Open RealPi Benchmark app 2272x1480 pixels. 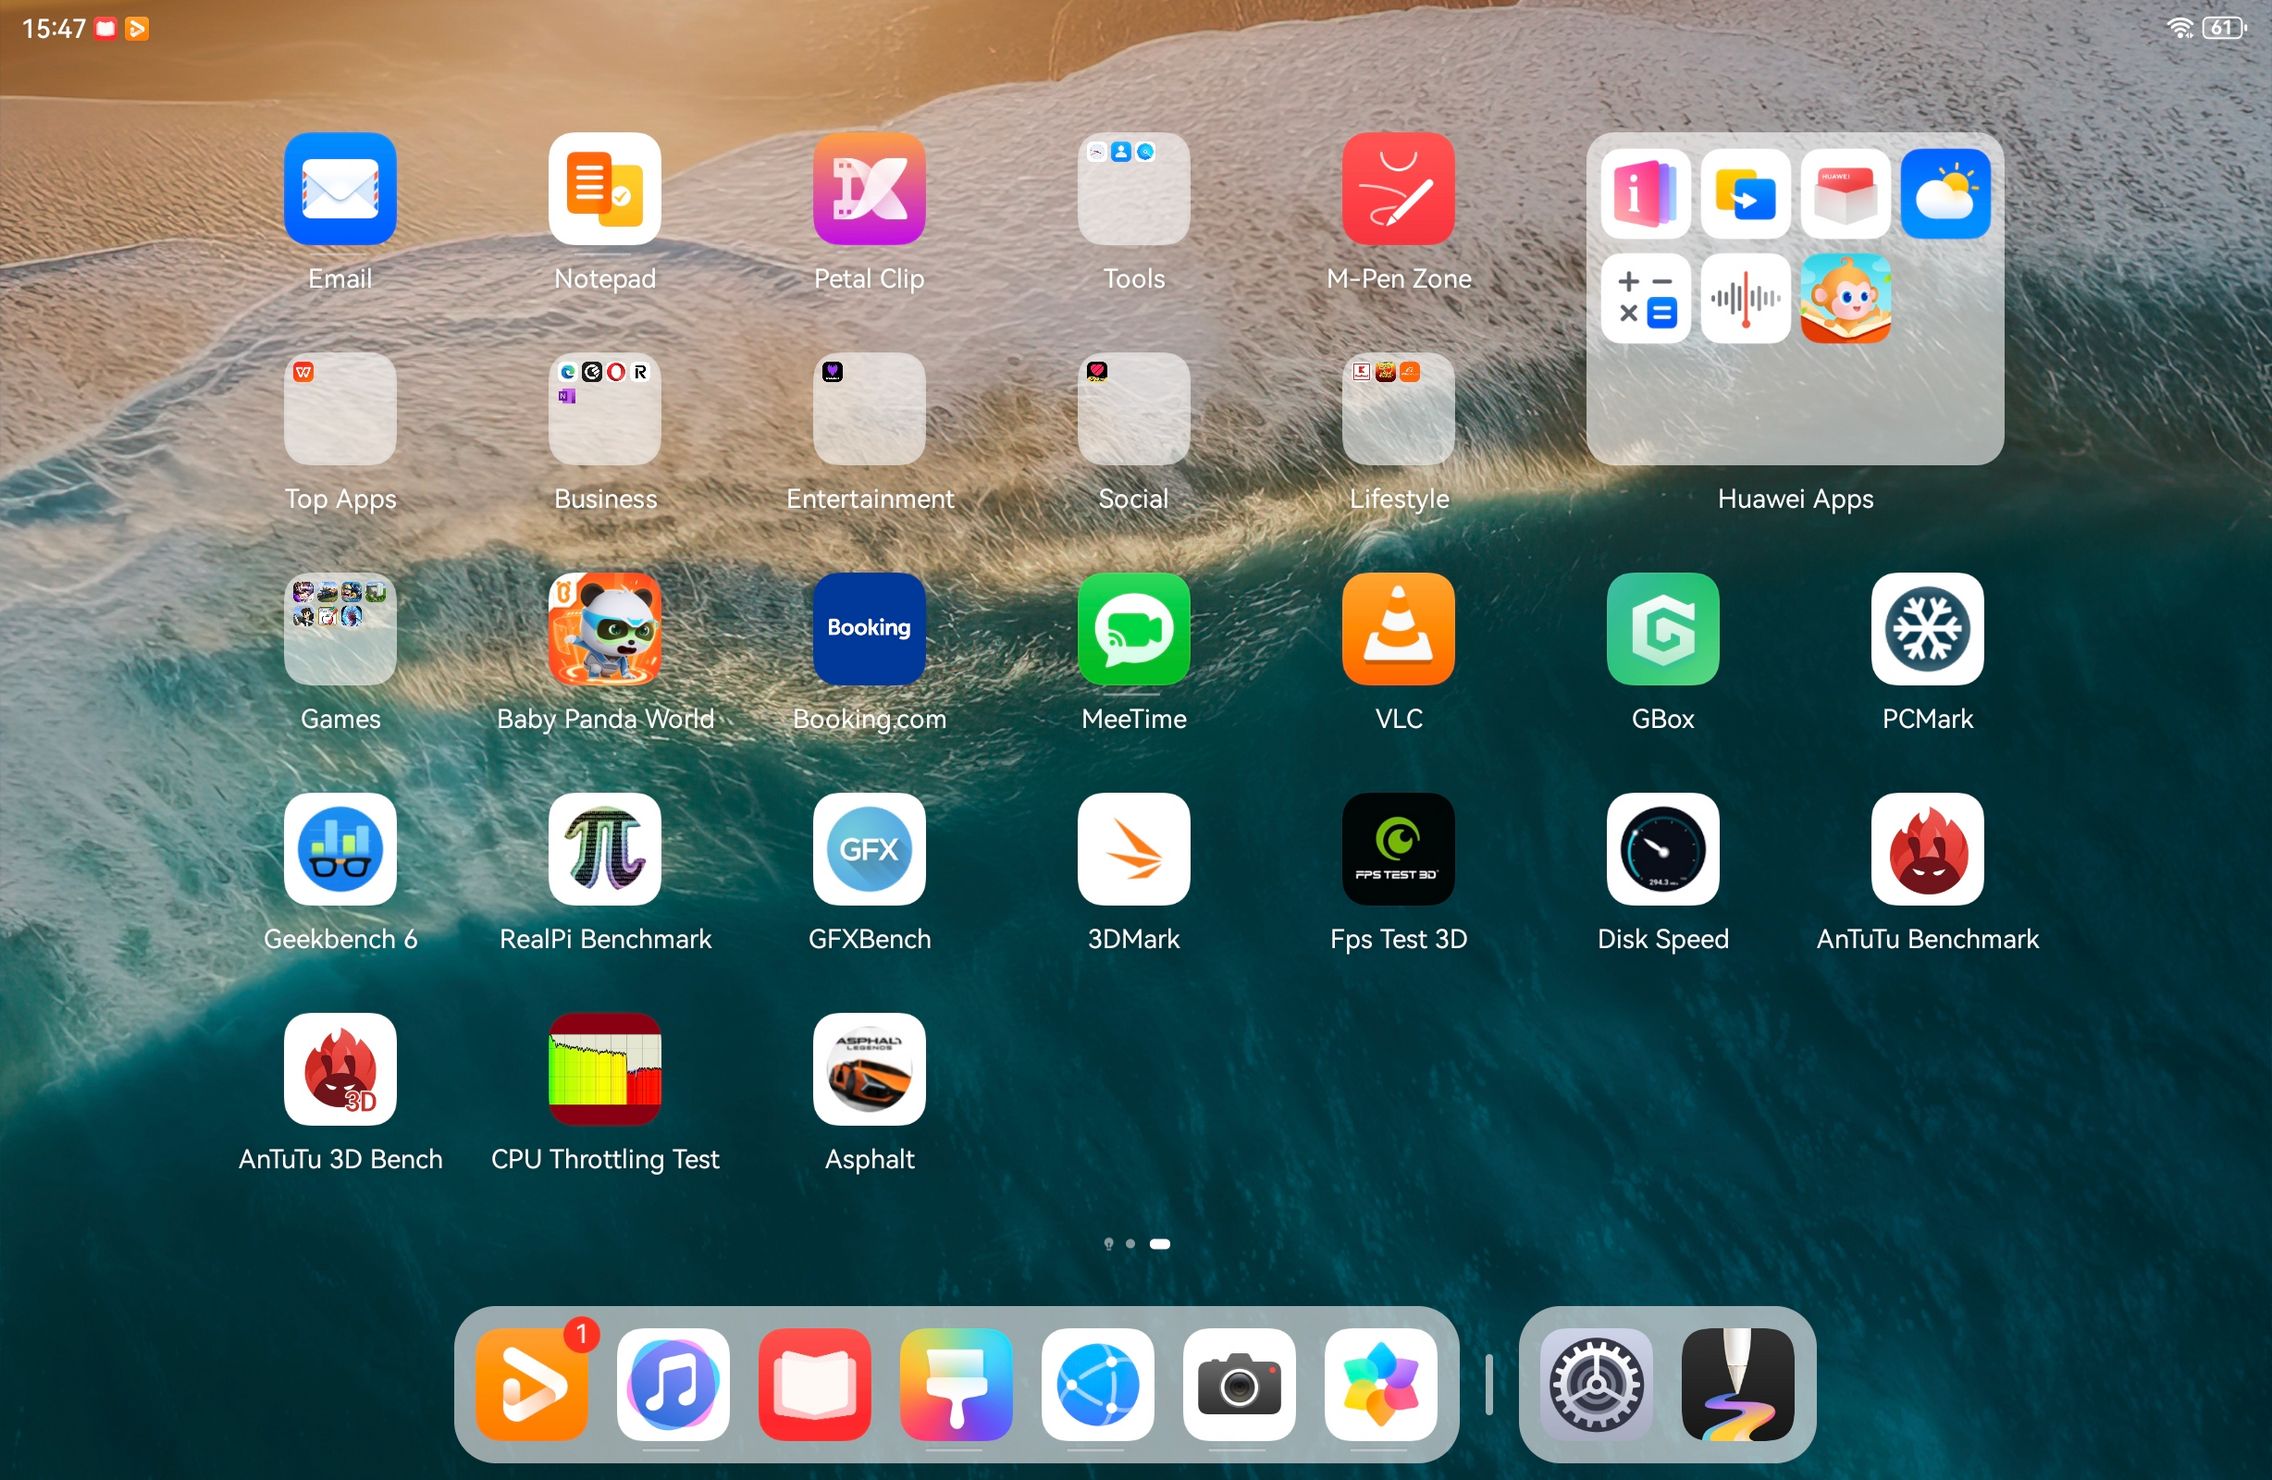point(605,849)
